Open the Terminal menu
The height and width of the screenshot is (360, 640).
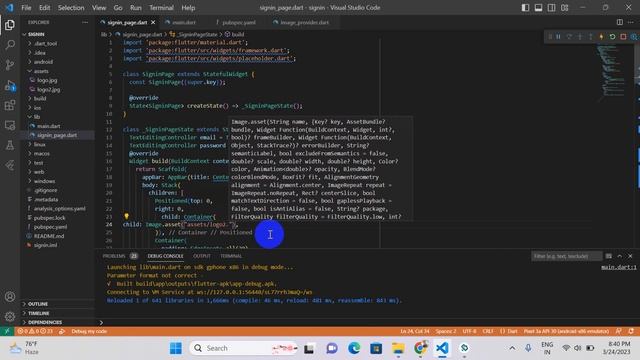[x=161, y=7]
